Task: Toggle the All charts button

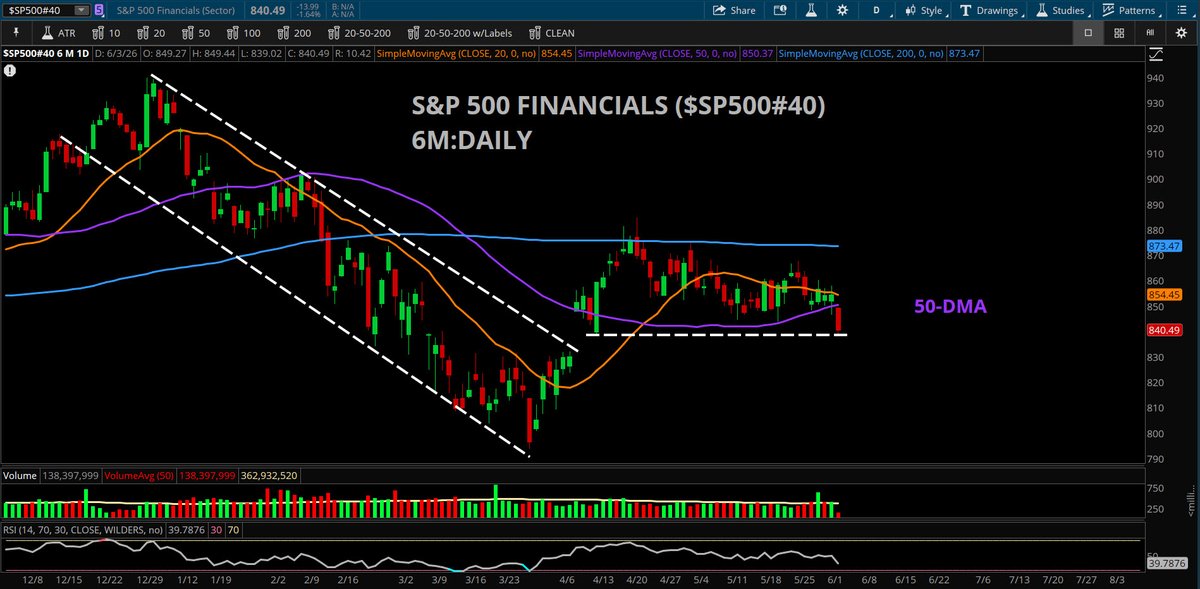Action: pyautogui.click(x=1149, y=33)
